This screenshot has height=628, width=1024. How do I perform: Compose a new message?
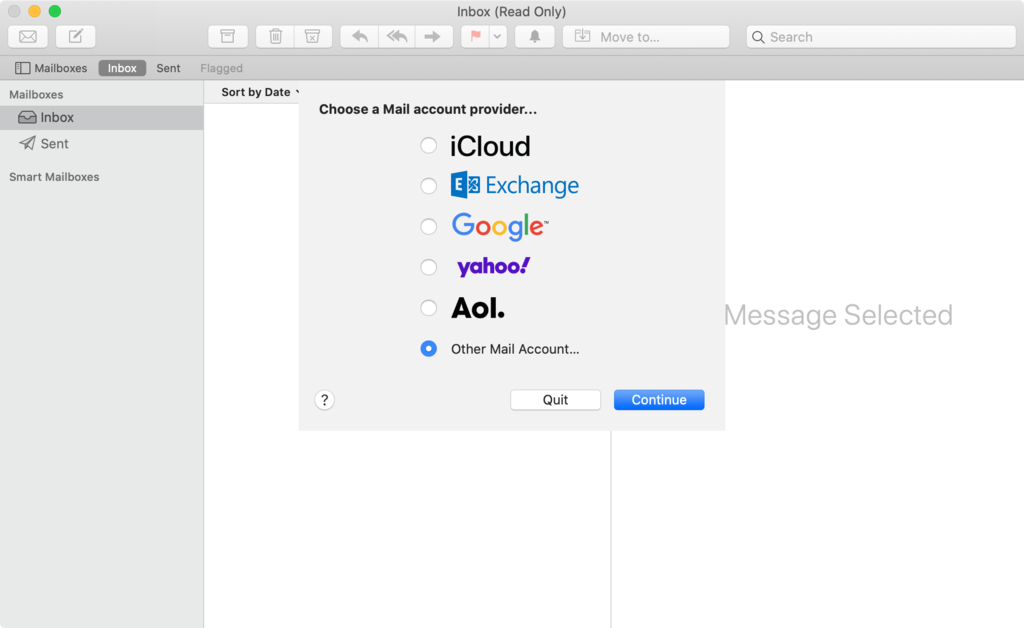[x=74, y=36]
